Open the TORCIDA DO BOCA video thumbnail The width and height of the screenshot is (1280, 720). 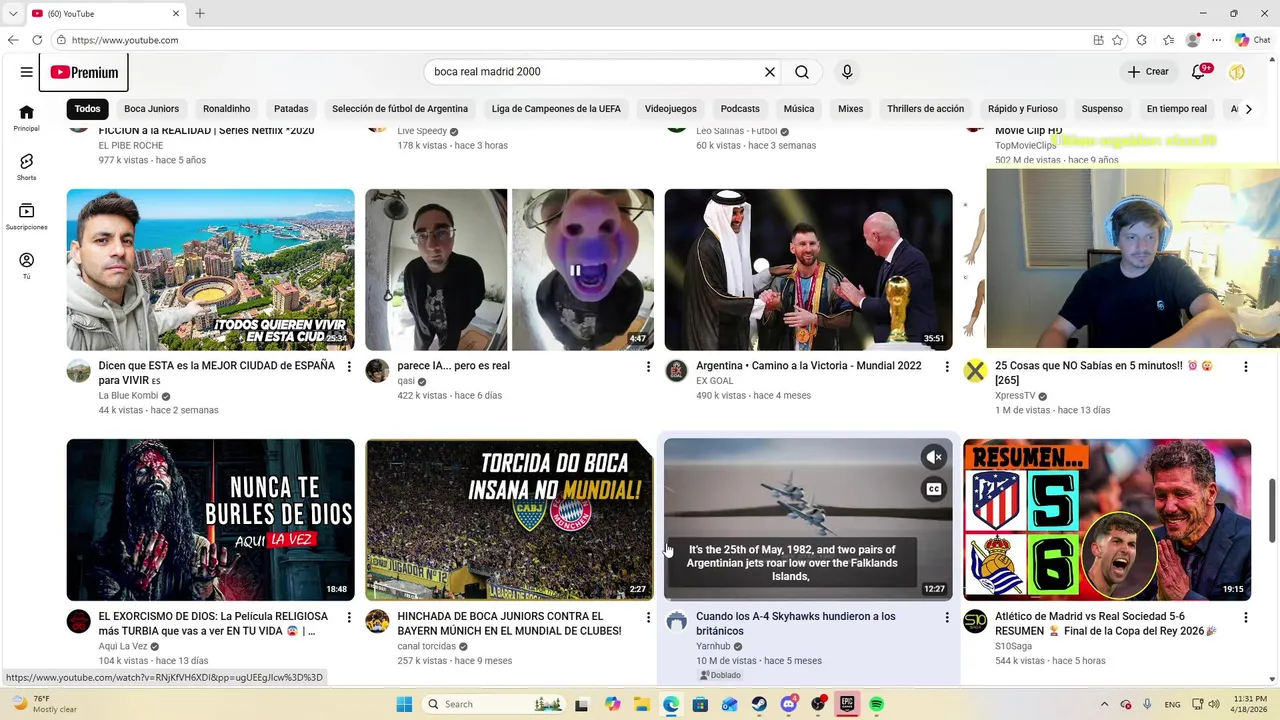pos(509,520)
